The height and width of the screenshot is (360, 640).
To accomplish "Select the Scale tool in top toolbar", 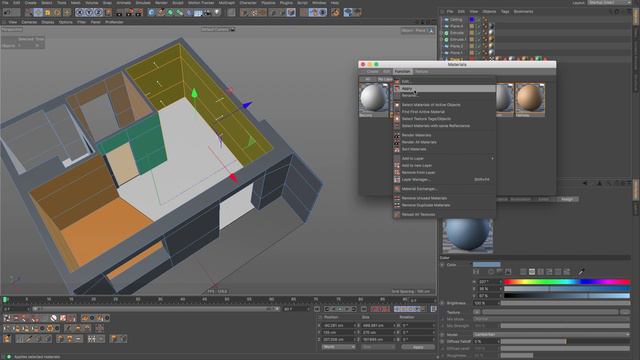I will [x=47, y=13].
